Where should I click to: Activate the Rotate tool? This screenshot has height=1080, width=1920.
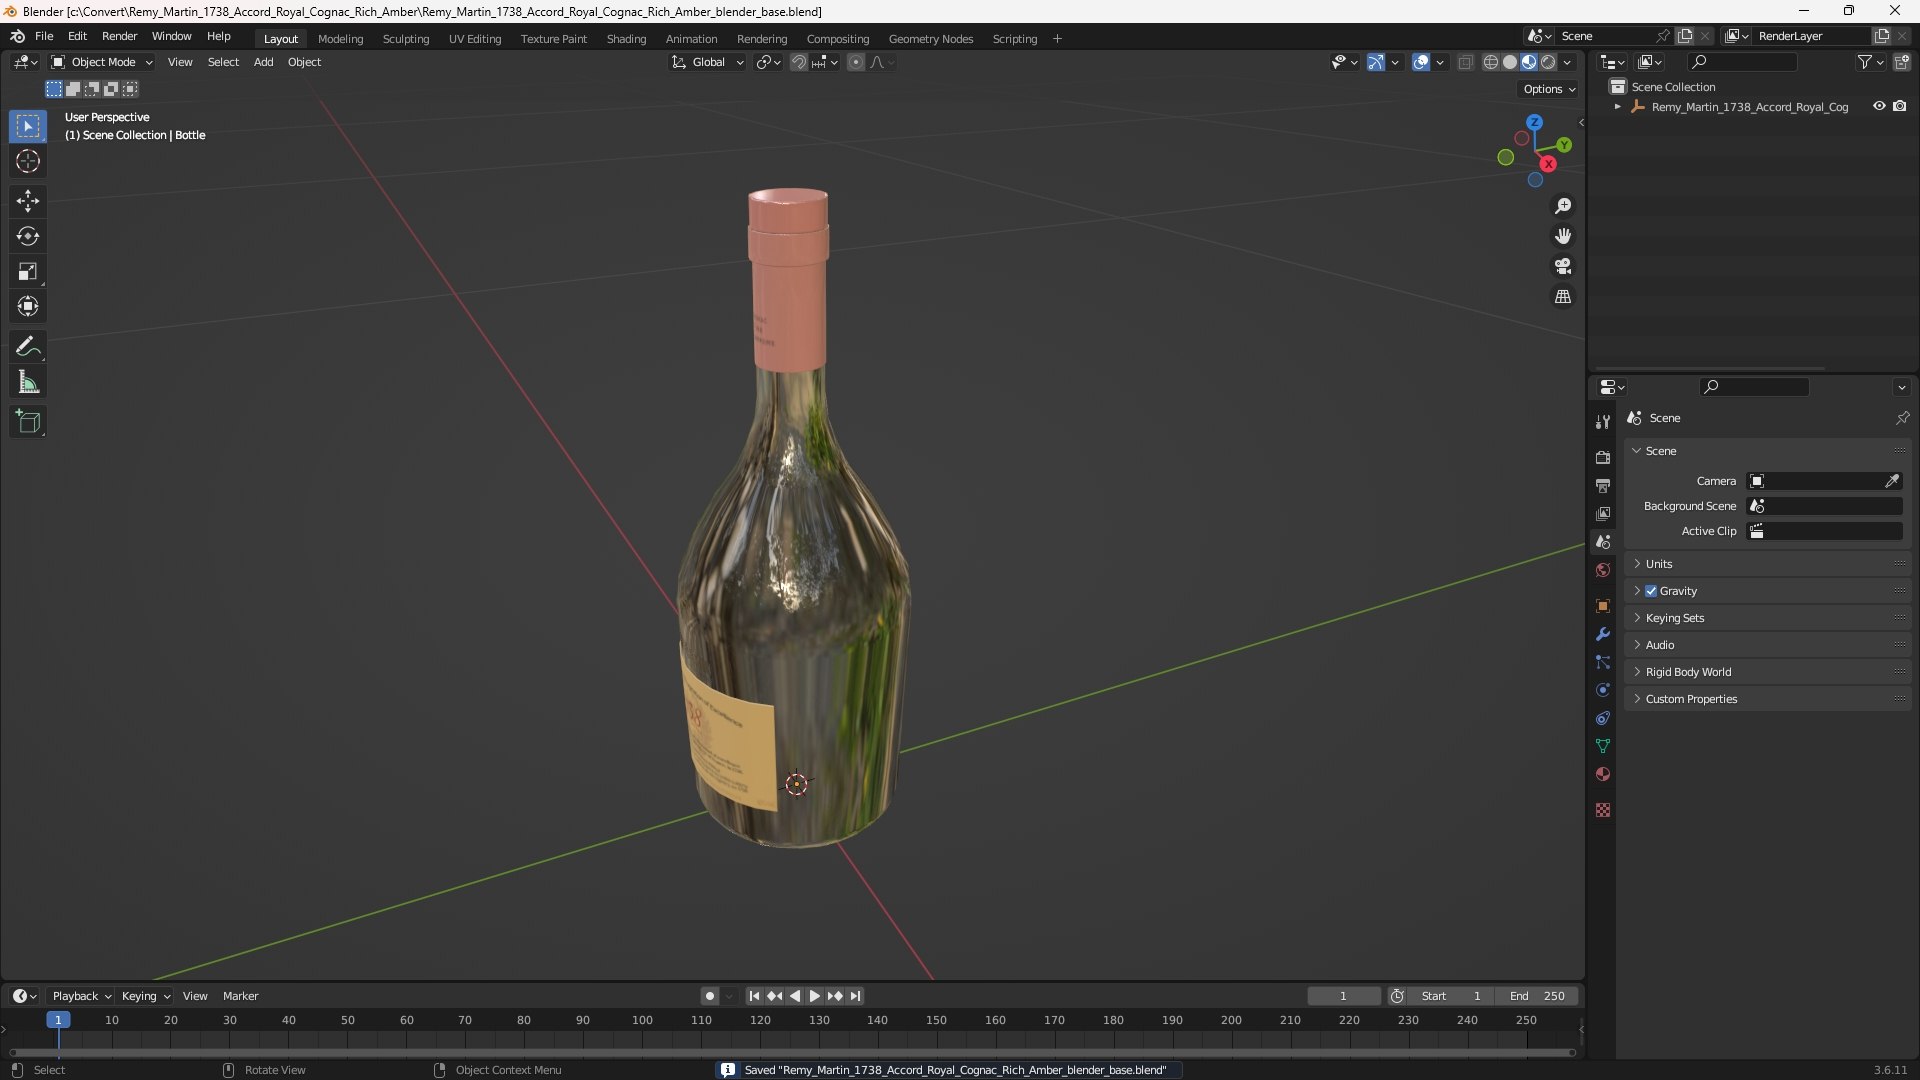[28, 236]
